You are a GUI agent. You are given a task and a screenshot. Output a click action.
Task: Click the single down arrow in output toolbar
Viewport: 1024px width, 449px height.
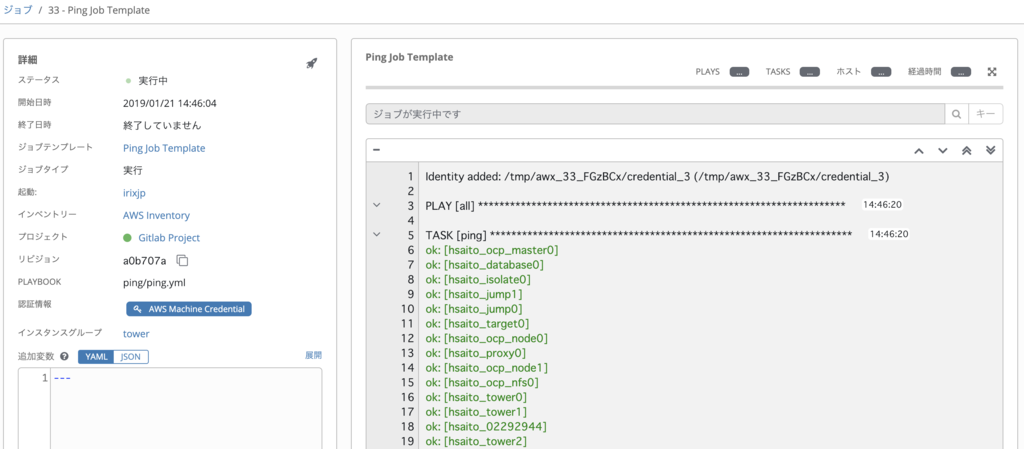pyautogui.click(x=942, y=150)
